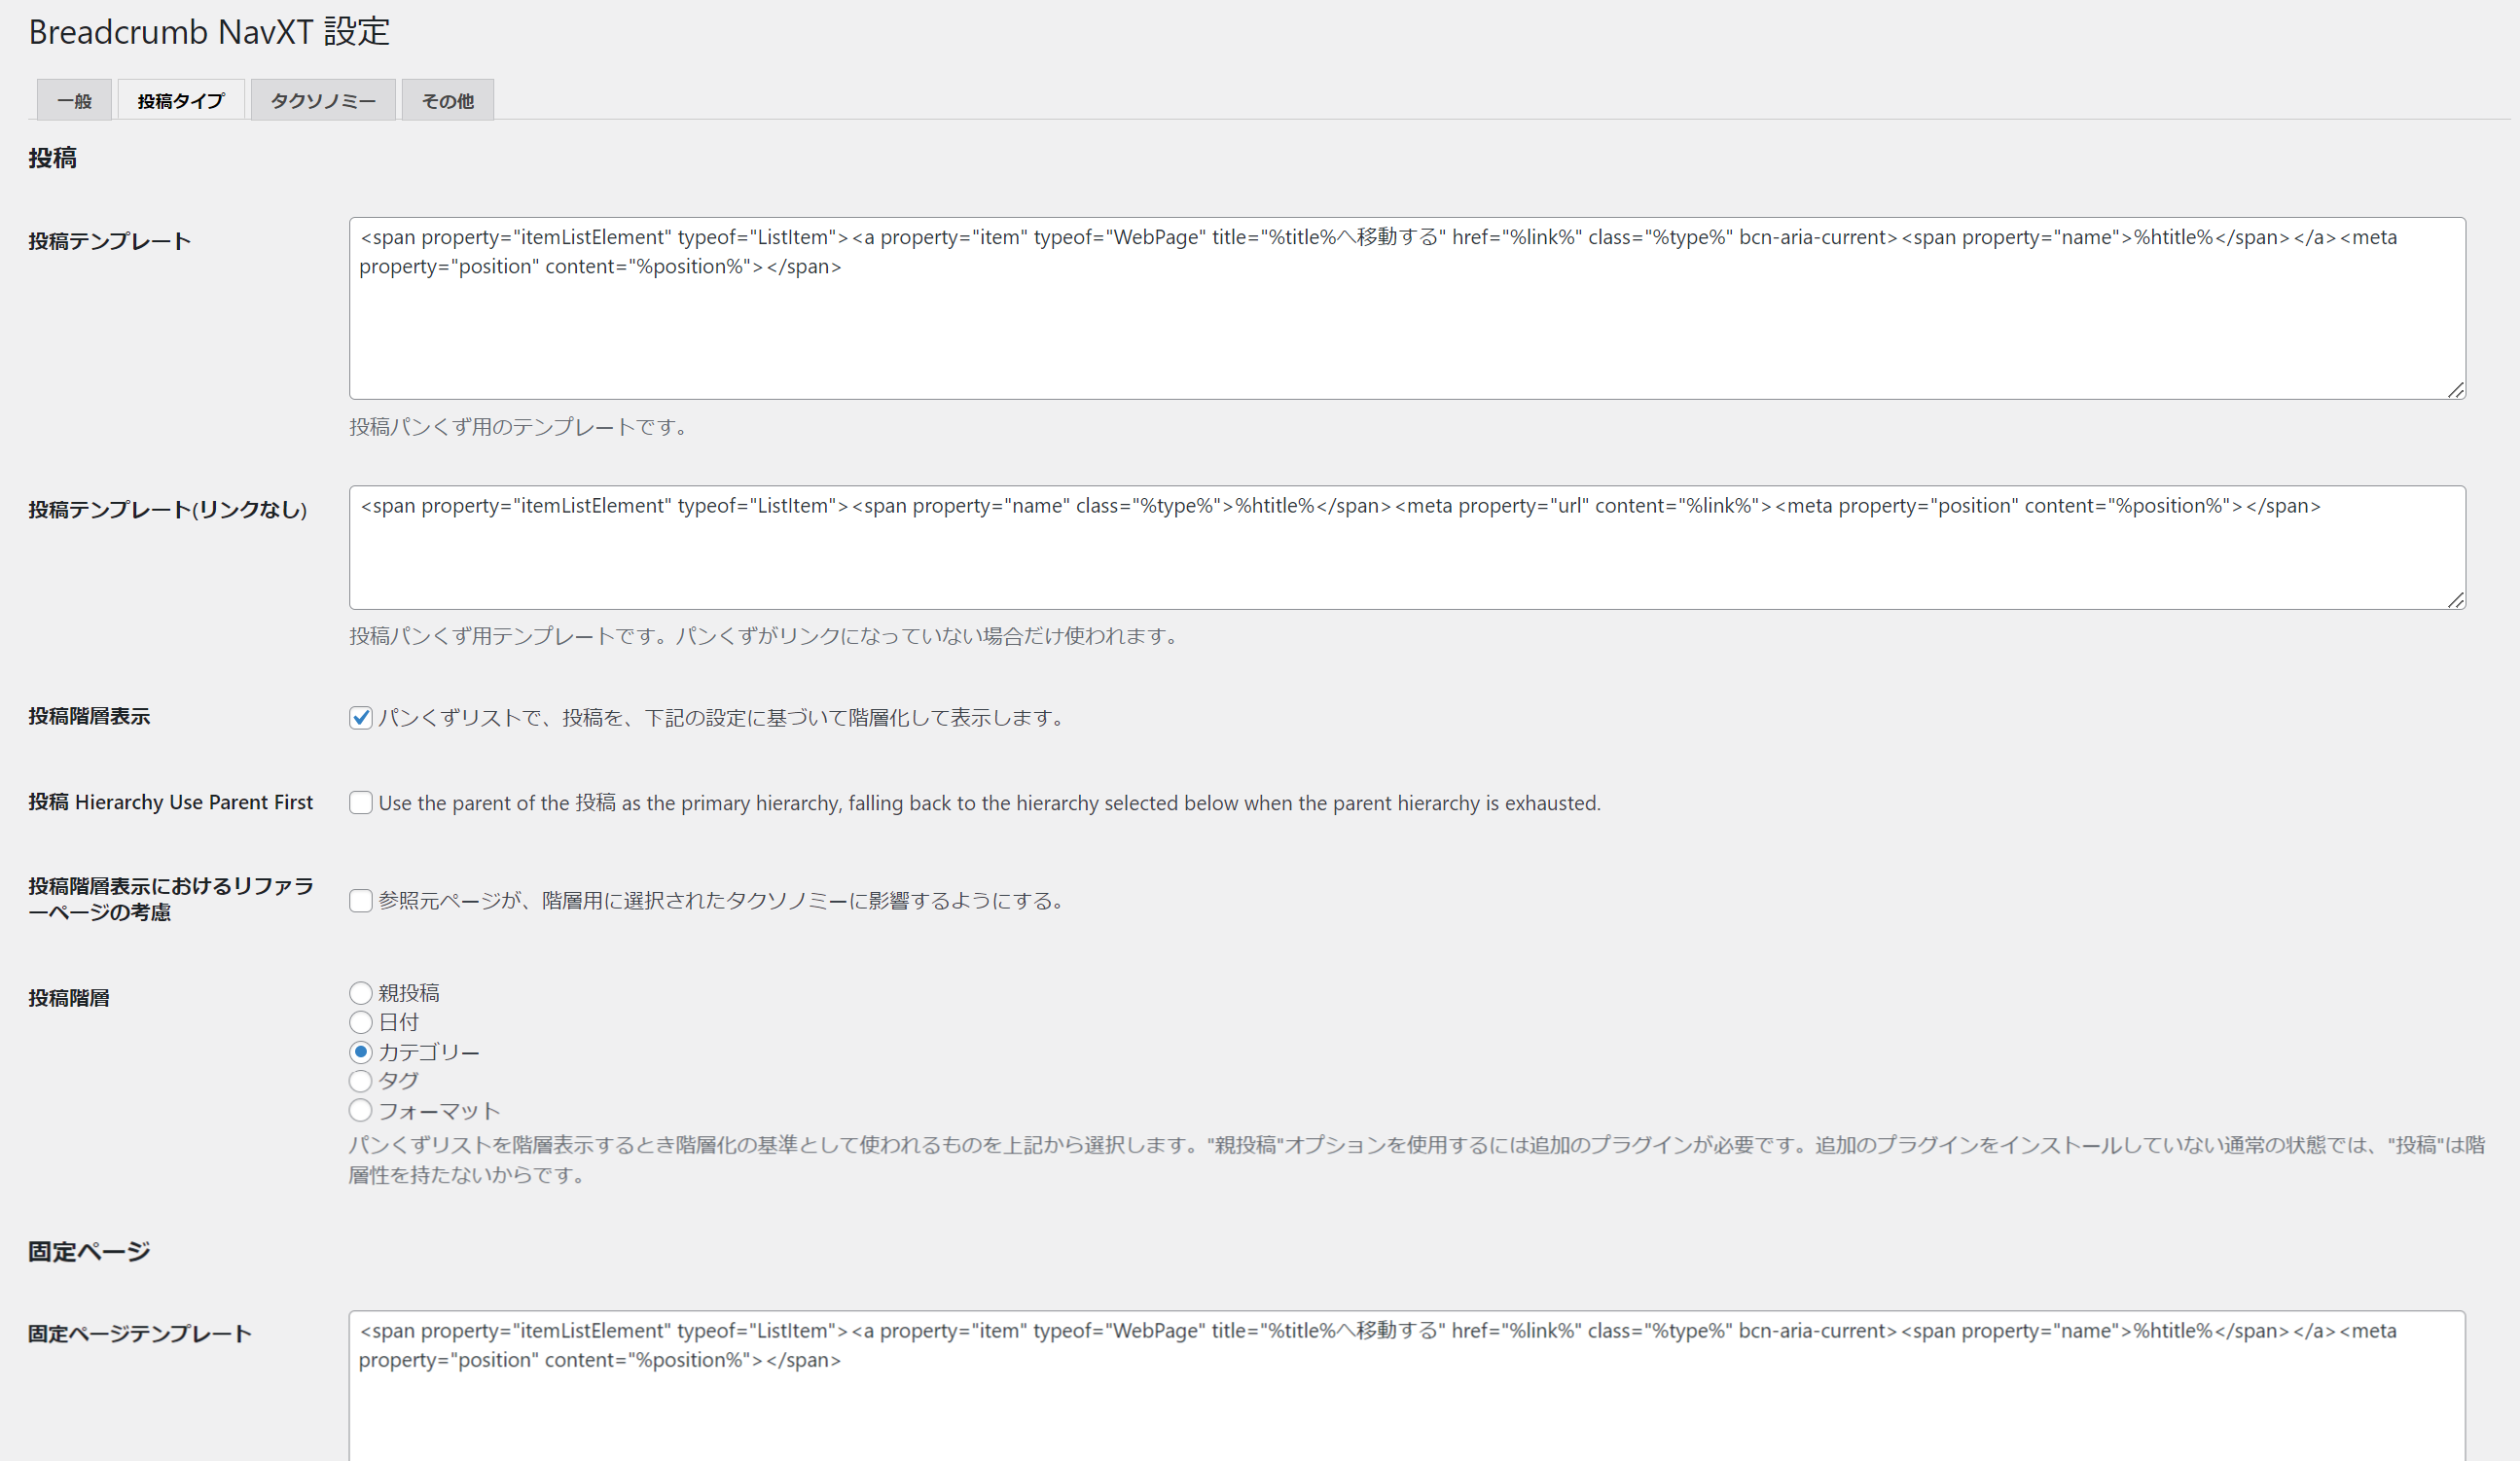The width and height of the screenshot is (2520, 1461).
Task: Choose the タグ radio option
Action: pos(361,1081)
